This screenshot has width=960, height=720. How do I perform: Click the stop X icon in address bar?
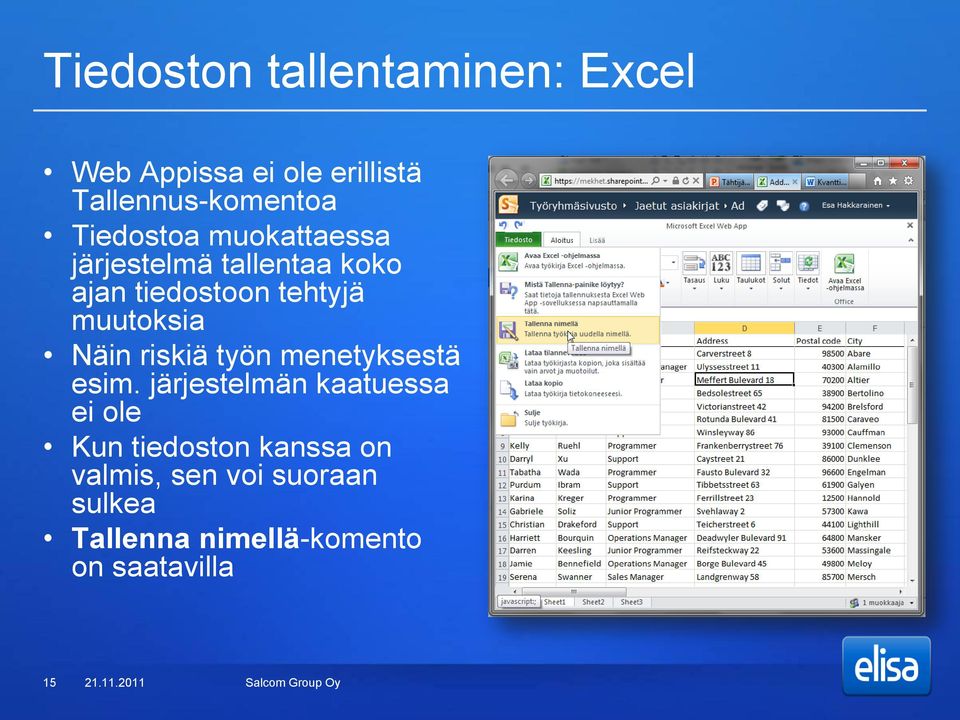coord(696,181)
